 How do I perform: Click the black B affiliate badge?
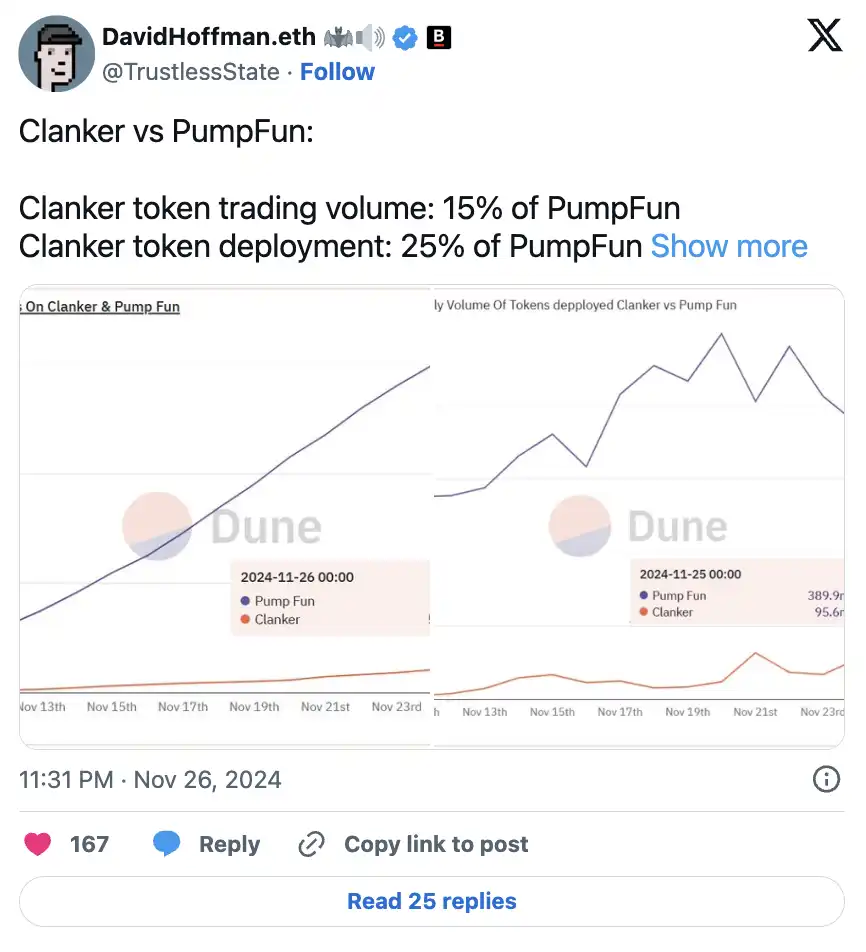click(439, 38)
